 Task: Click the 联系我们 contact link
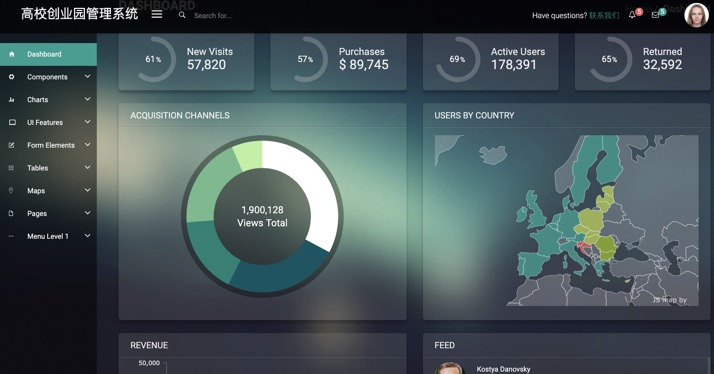click(x=604, y=15)
